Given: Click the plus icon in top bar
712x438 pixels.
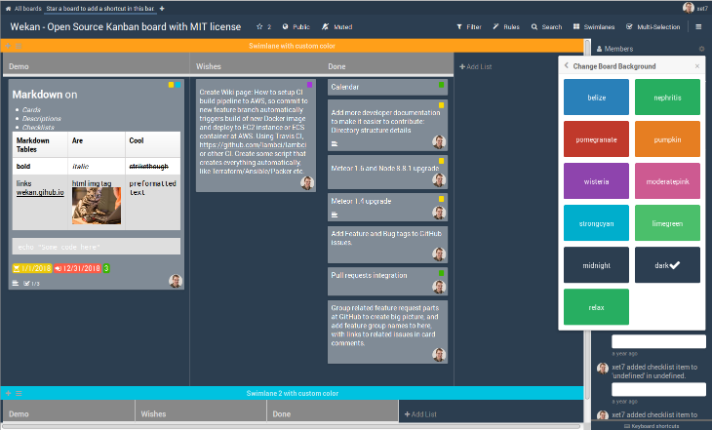Looking at the screenshot, I should click(162, 9).
